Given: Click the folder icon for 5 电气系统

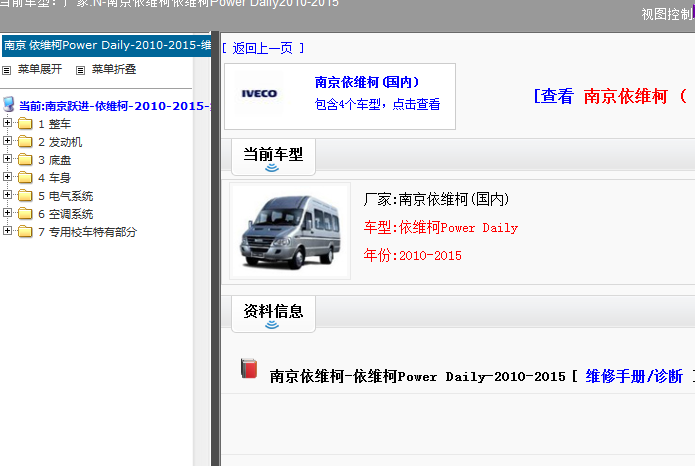Looking at the screenshot, I should [25, 196].
